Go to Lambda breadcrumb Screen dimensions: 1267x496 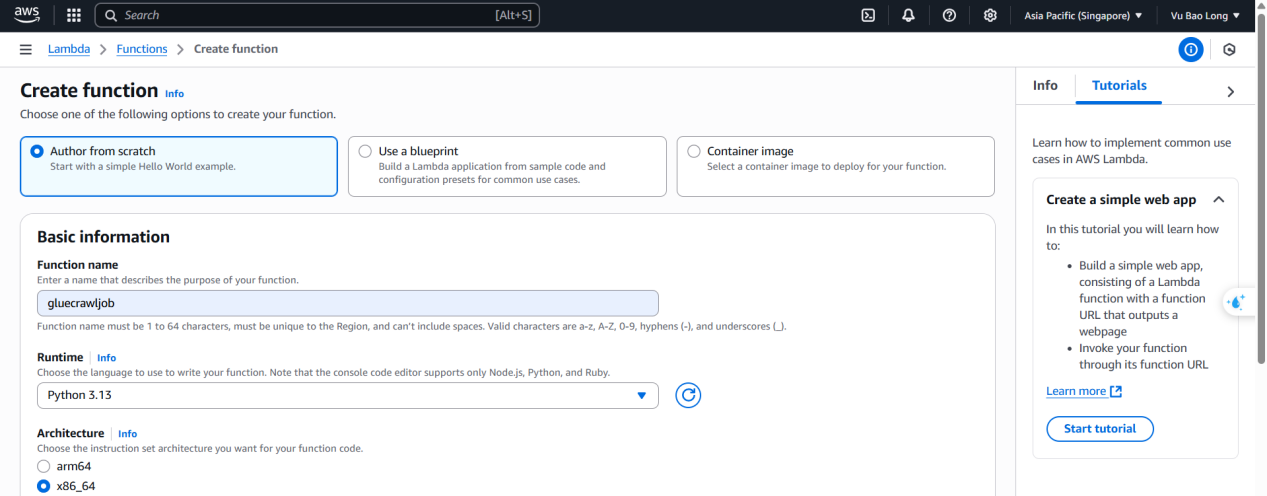pos(69,49)
